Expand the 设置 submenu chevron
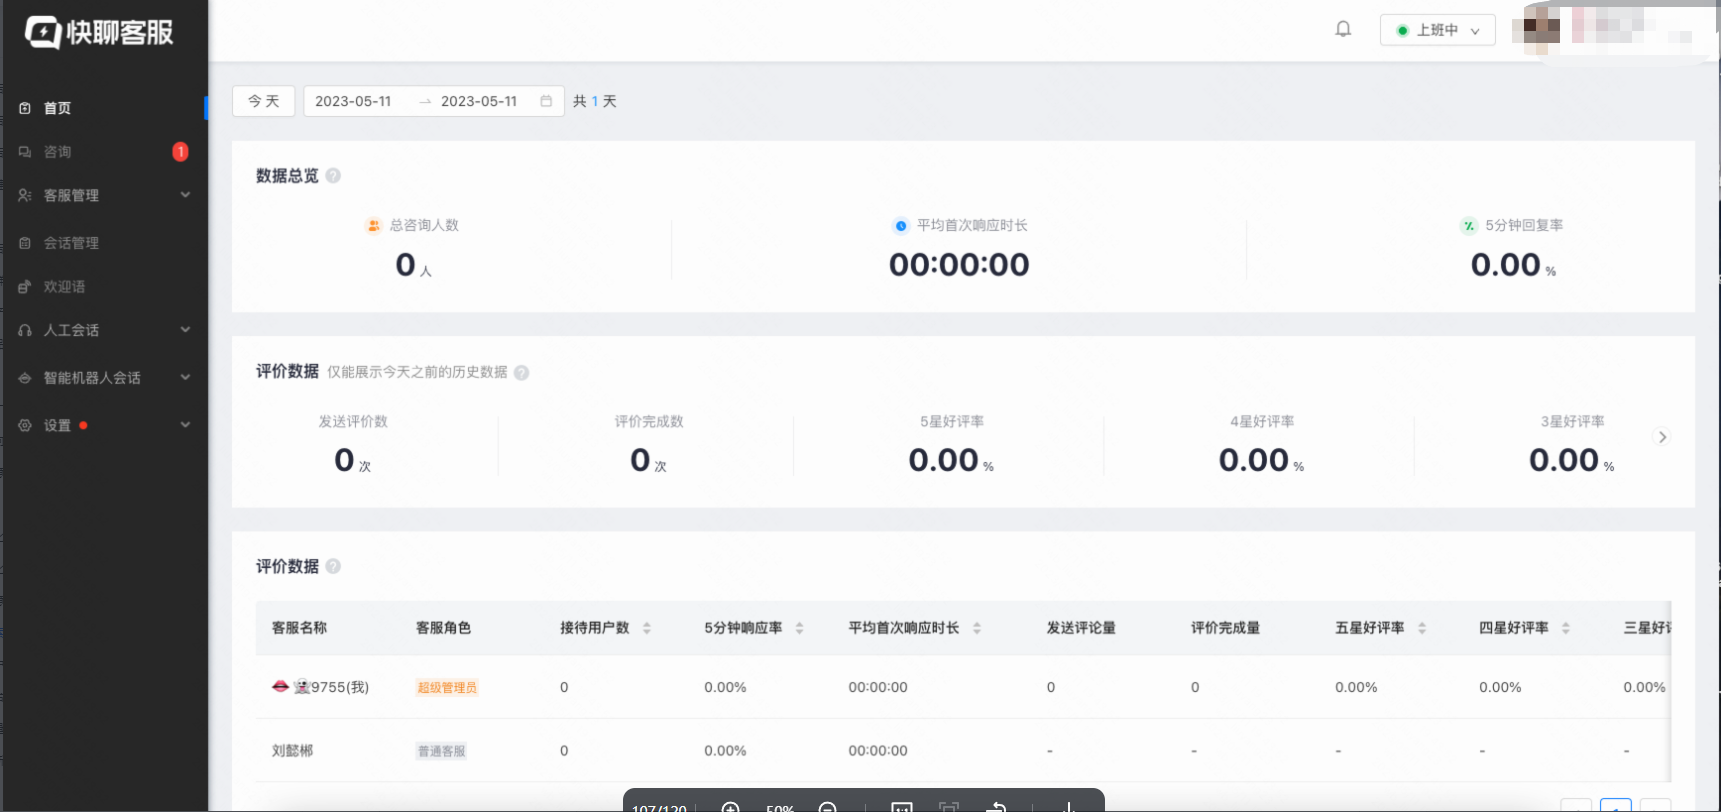This screenshot has width=1721, height=812. (x=185, y=425)
